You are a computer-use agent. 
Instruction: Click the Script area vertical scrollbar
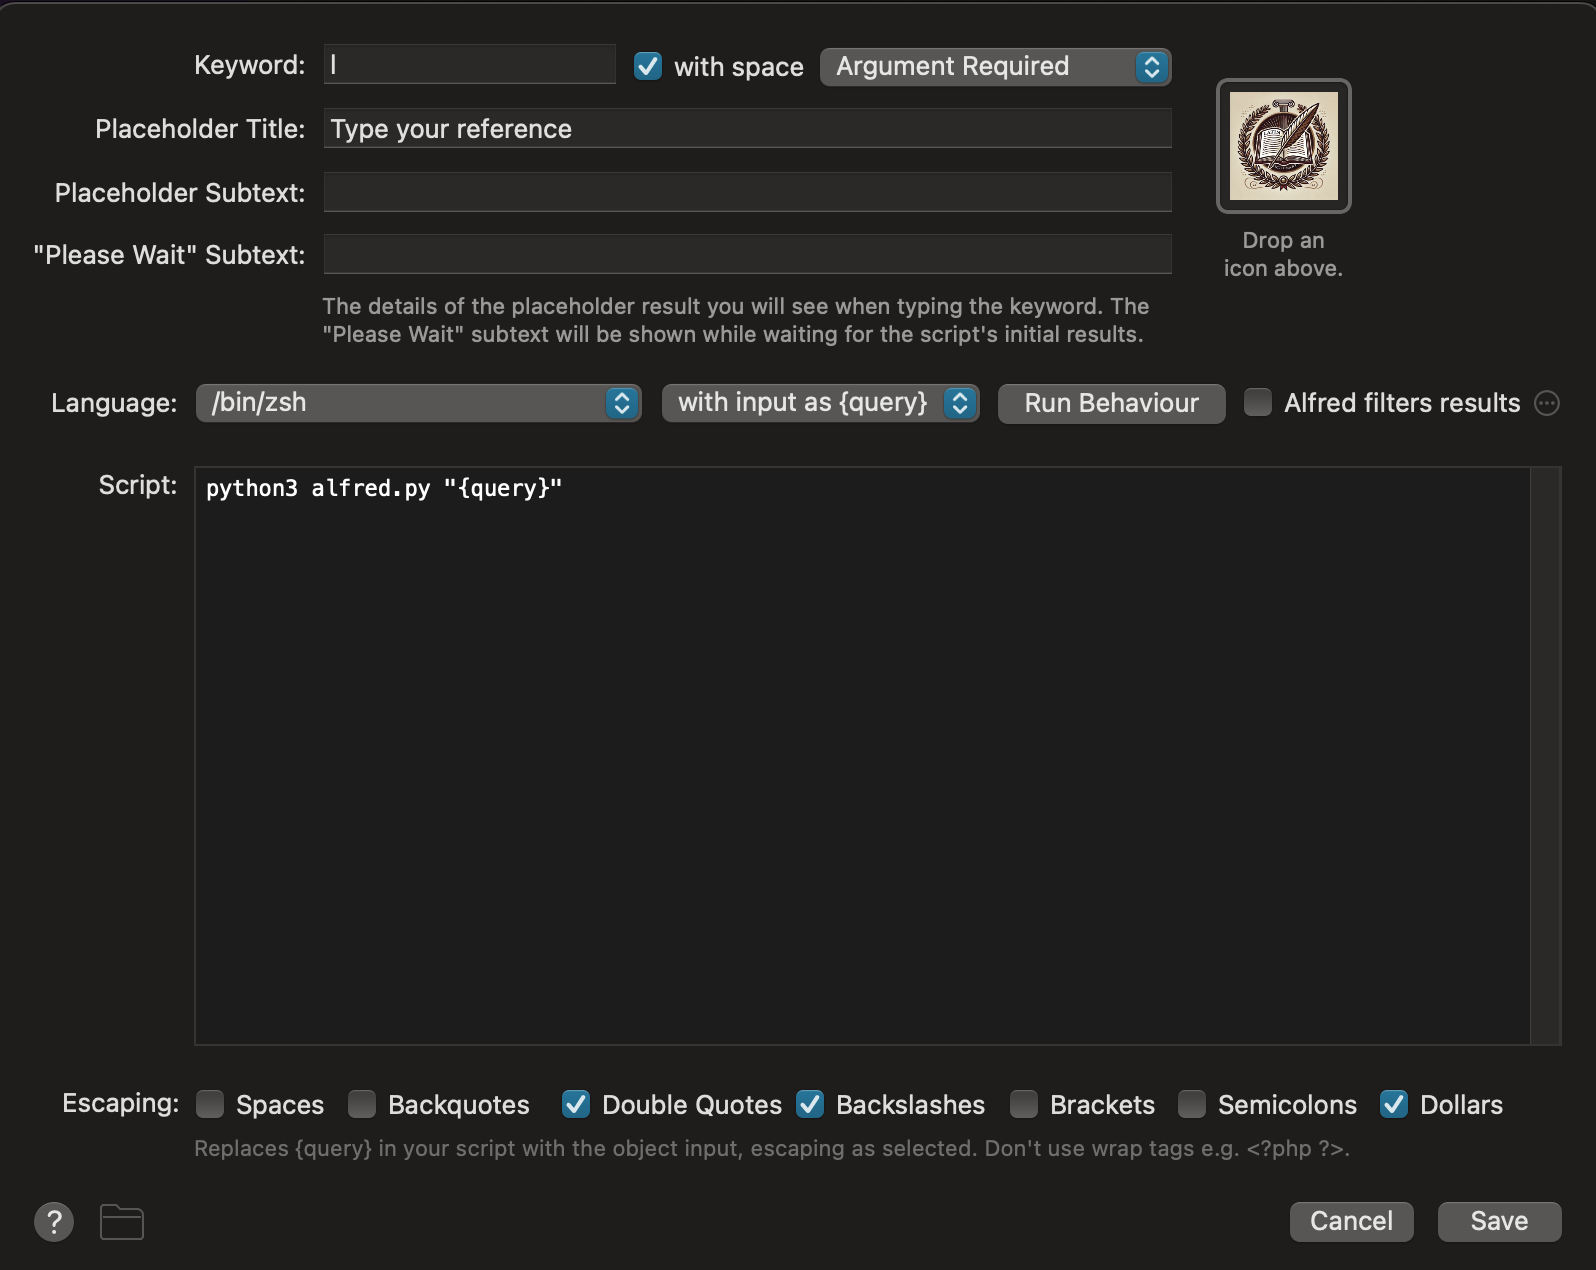coord(1546,756)
